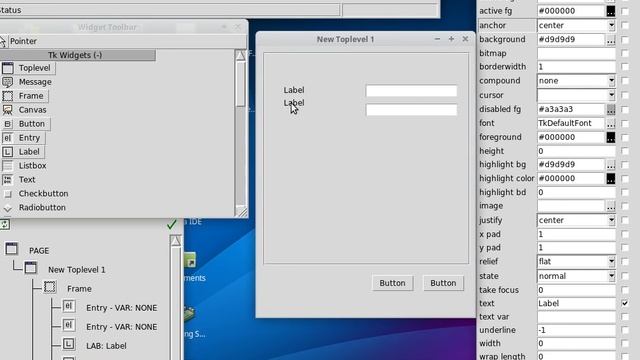This screenshot has width=640, height=360.
Task: Pick the Button widget icon
Action: click(x=8, y=124)
